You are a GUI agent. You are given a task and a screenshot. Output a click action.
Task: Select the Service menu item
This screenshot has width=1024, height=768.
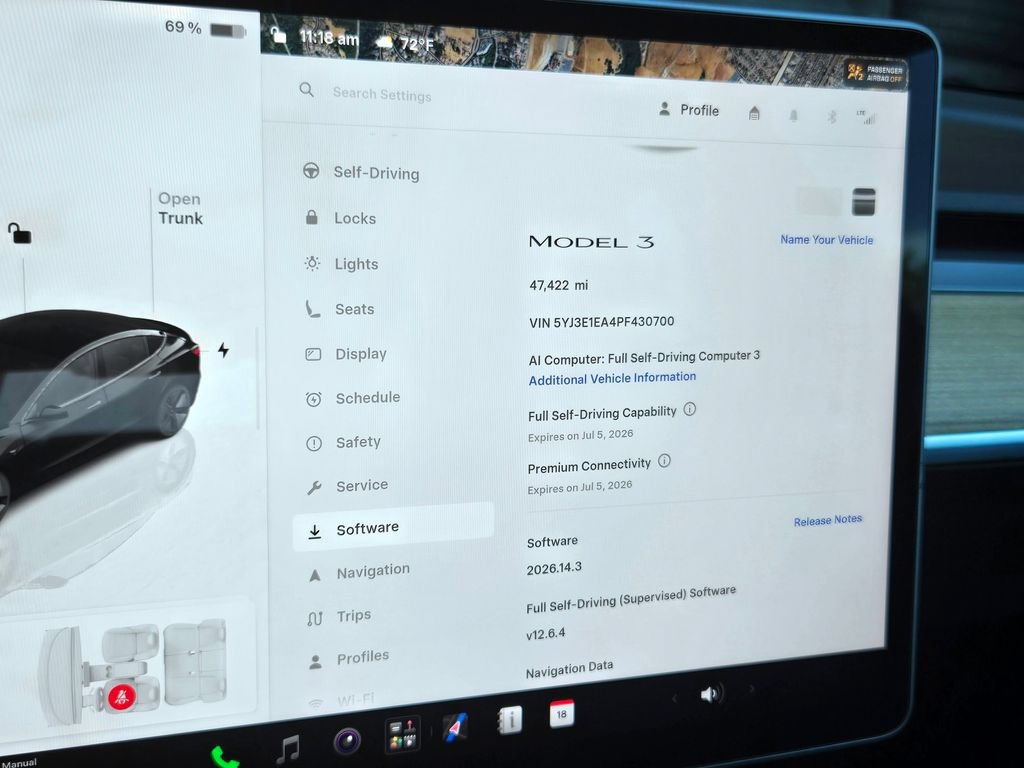347,486
